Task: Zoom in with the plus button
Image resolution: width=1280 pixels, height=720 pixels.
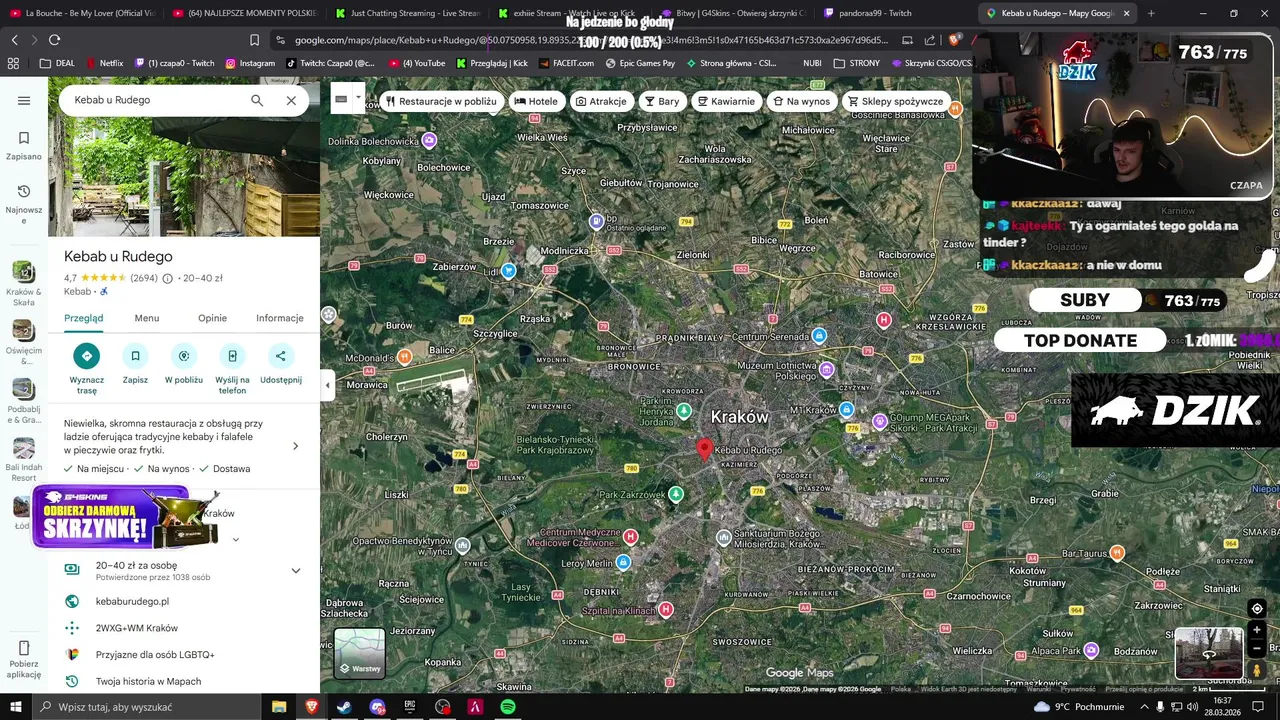Action: 1257,630
